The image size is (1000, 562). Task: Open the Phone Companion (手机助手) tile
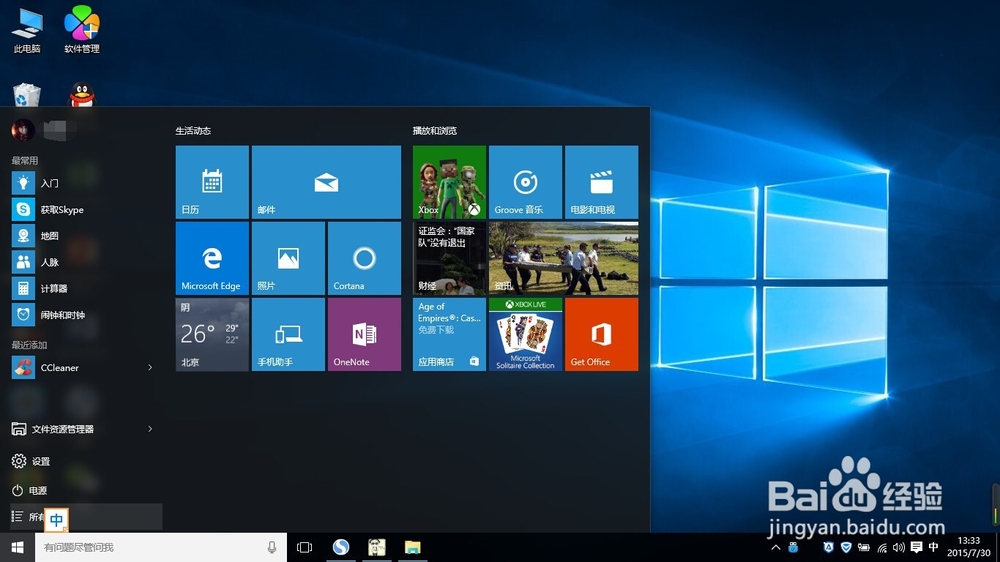point(288,334)
